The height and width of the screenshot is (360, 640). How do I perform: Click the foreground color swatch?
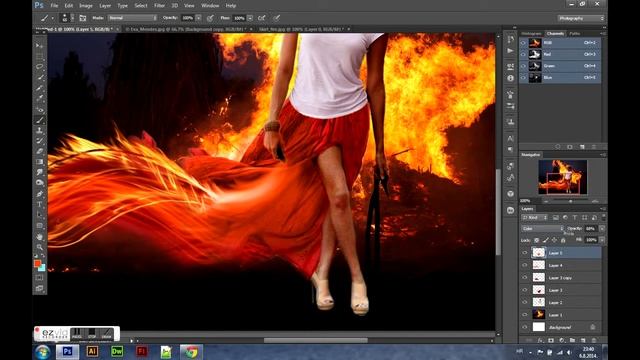37,263
